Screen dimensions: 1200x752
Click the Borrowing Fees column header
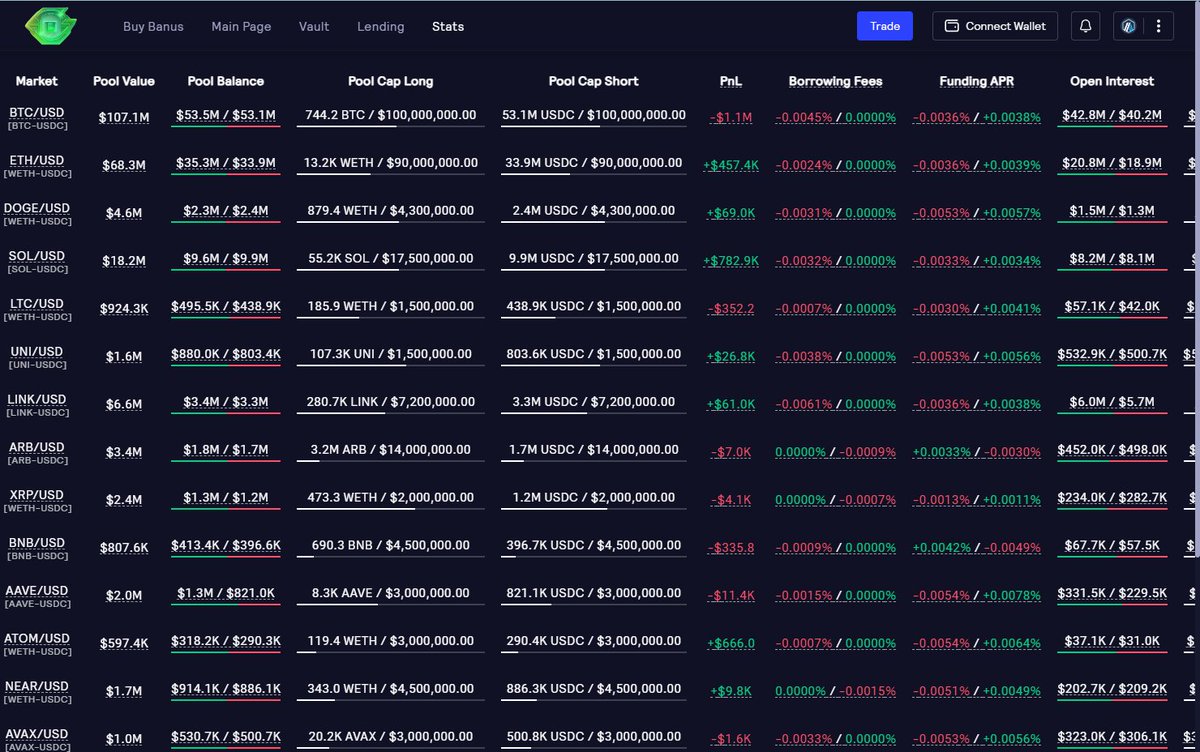click(x=835, y=81)
